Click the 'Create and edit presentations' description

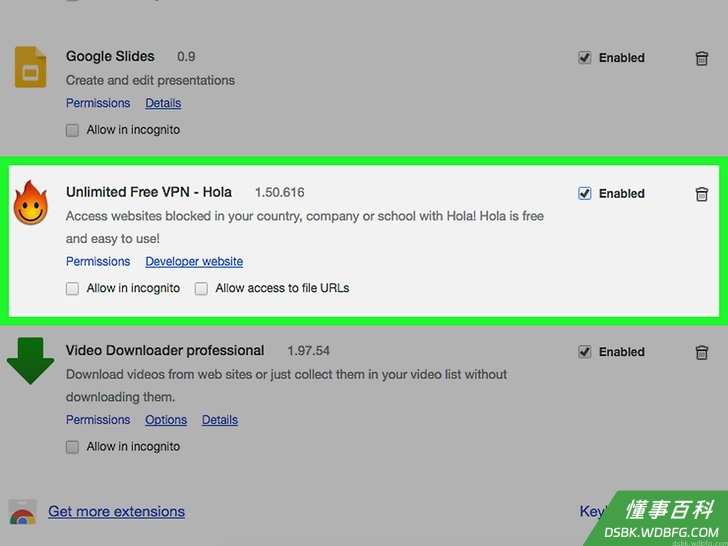(x=150, y=80)
